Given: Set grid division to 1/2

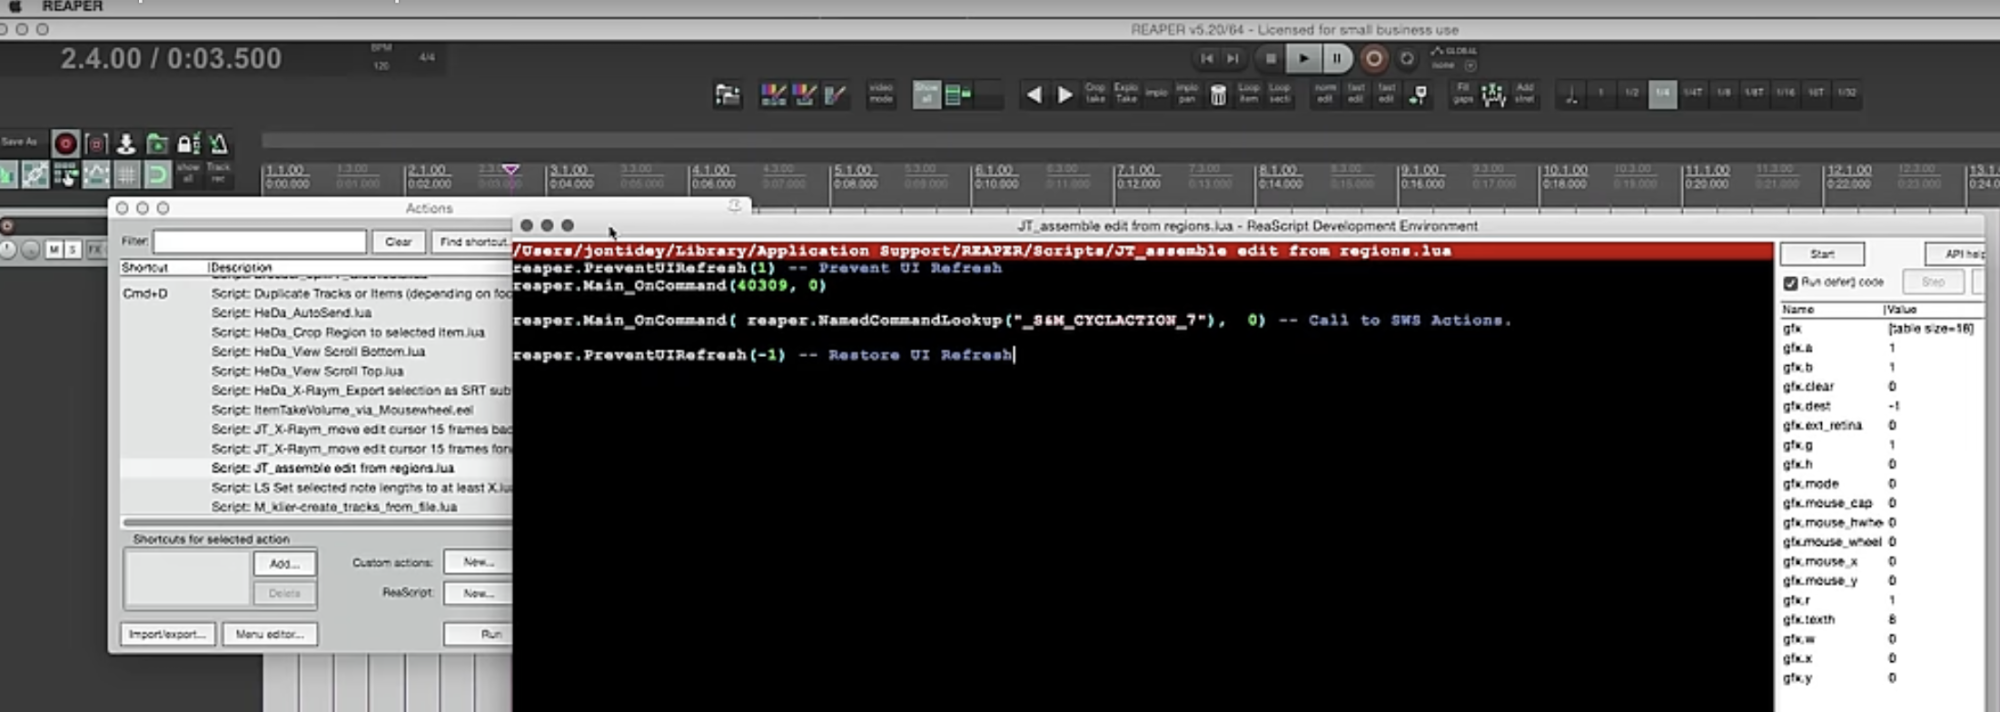Looking at the screenshot, I should [x=1632, y=94].
